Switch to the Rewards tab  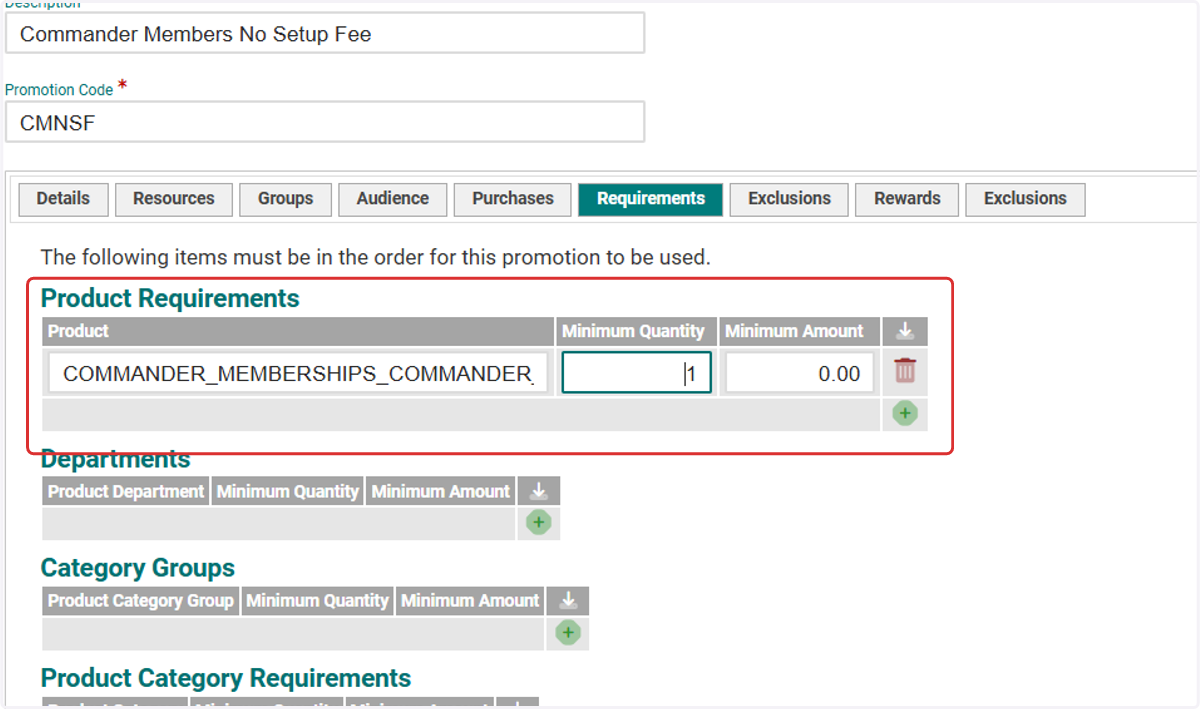point(907,199)
